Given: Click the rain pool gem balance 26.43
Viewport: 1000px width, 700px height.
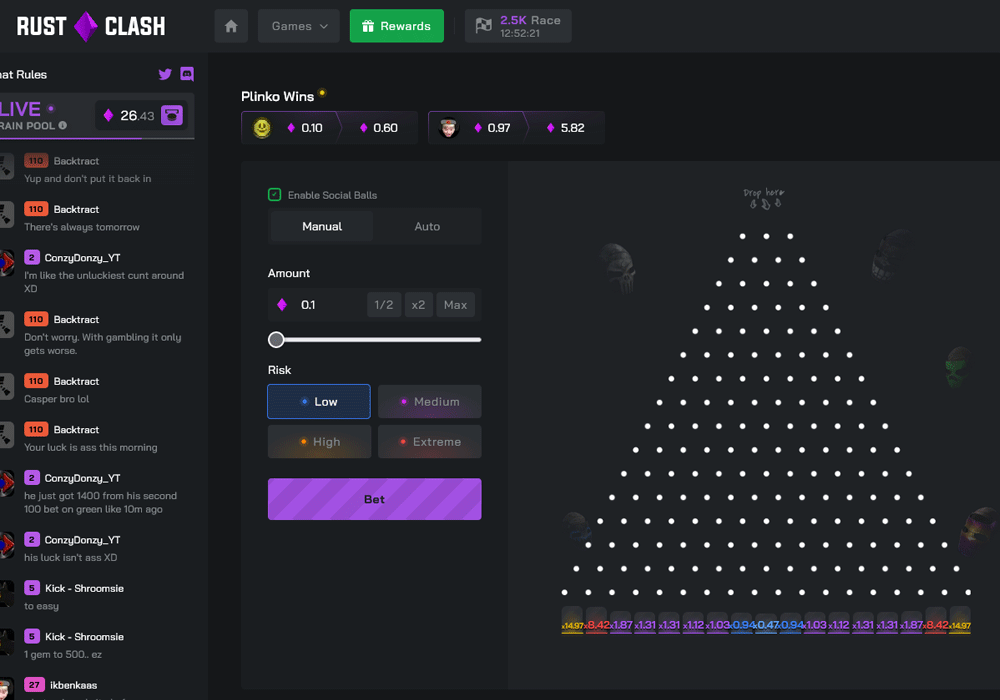Looking at the screenshot, I should coord(131,115).
